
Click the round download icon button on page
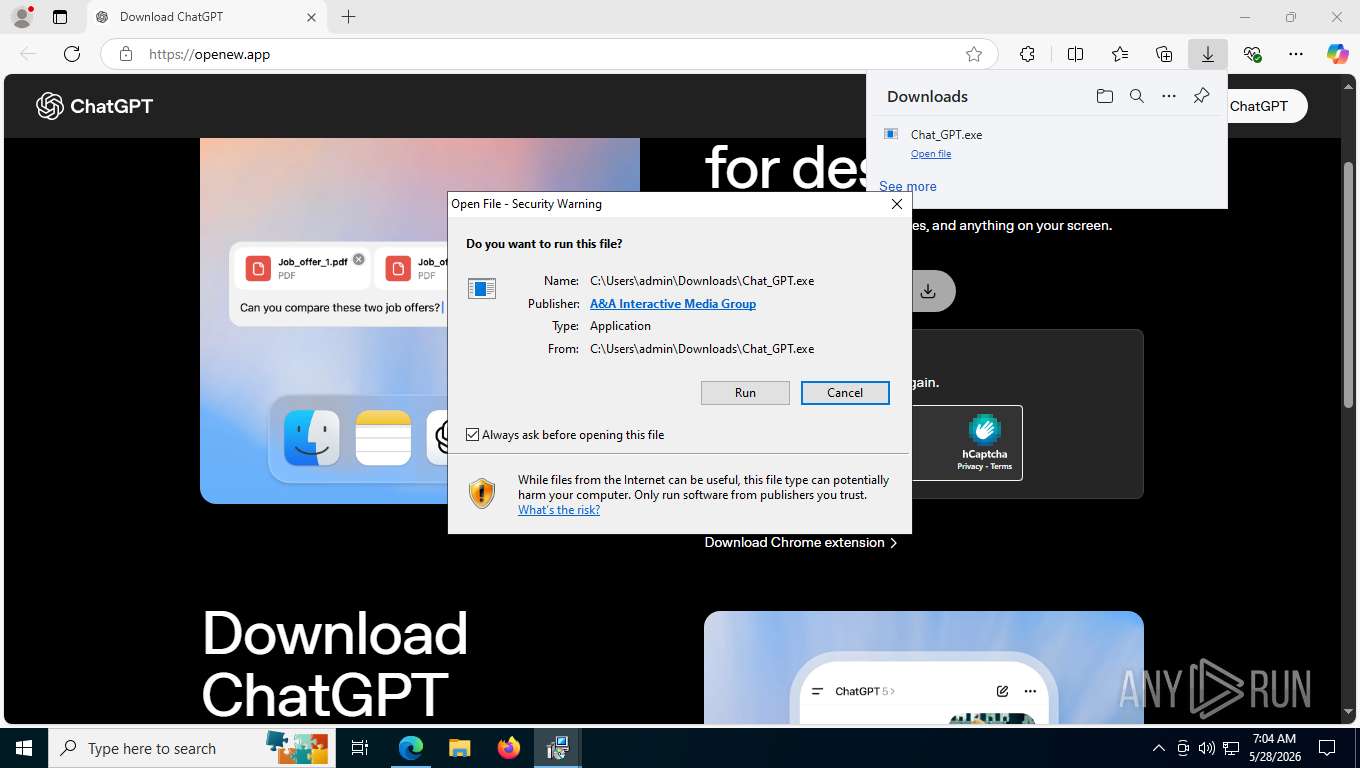pyautogui.click(x=928, y=291)
